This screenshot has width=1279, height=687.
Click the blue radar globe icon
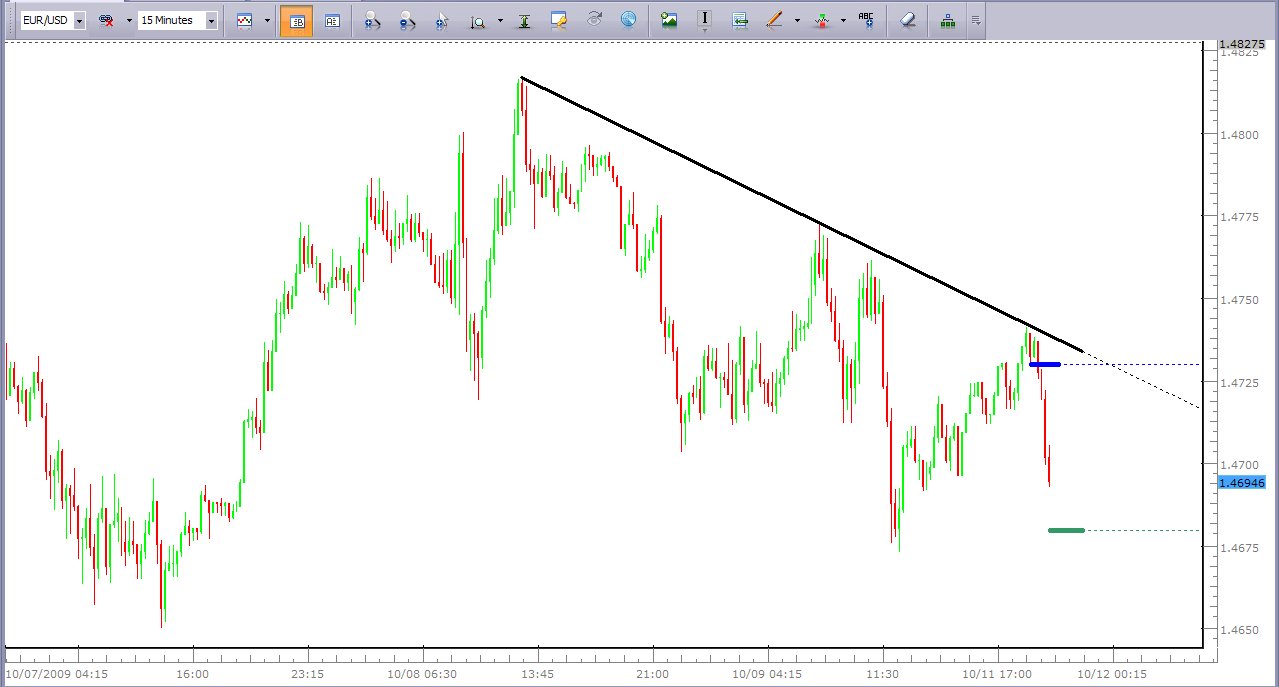[x=628, y=20]
